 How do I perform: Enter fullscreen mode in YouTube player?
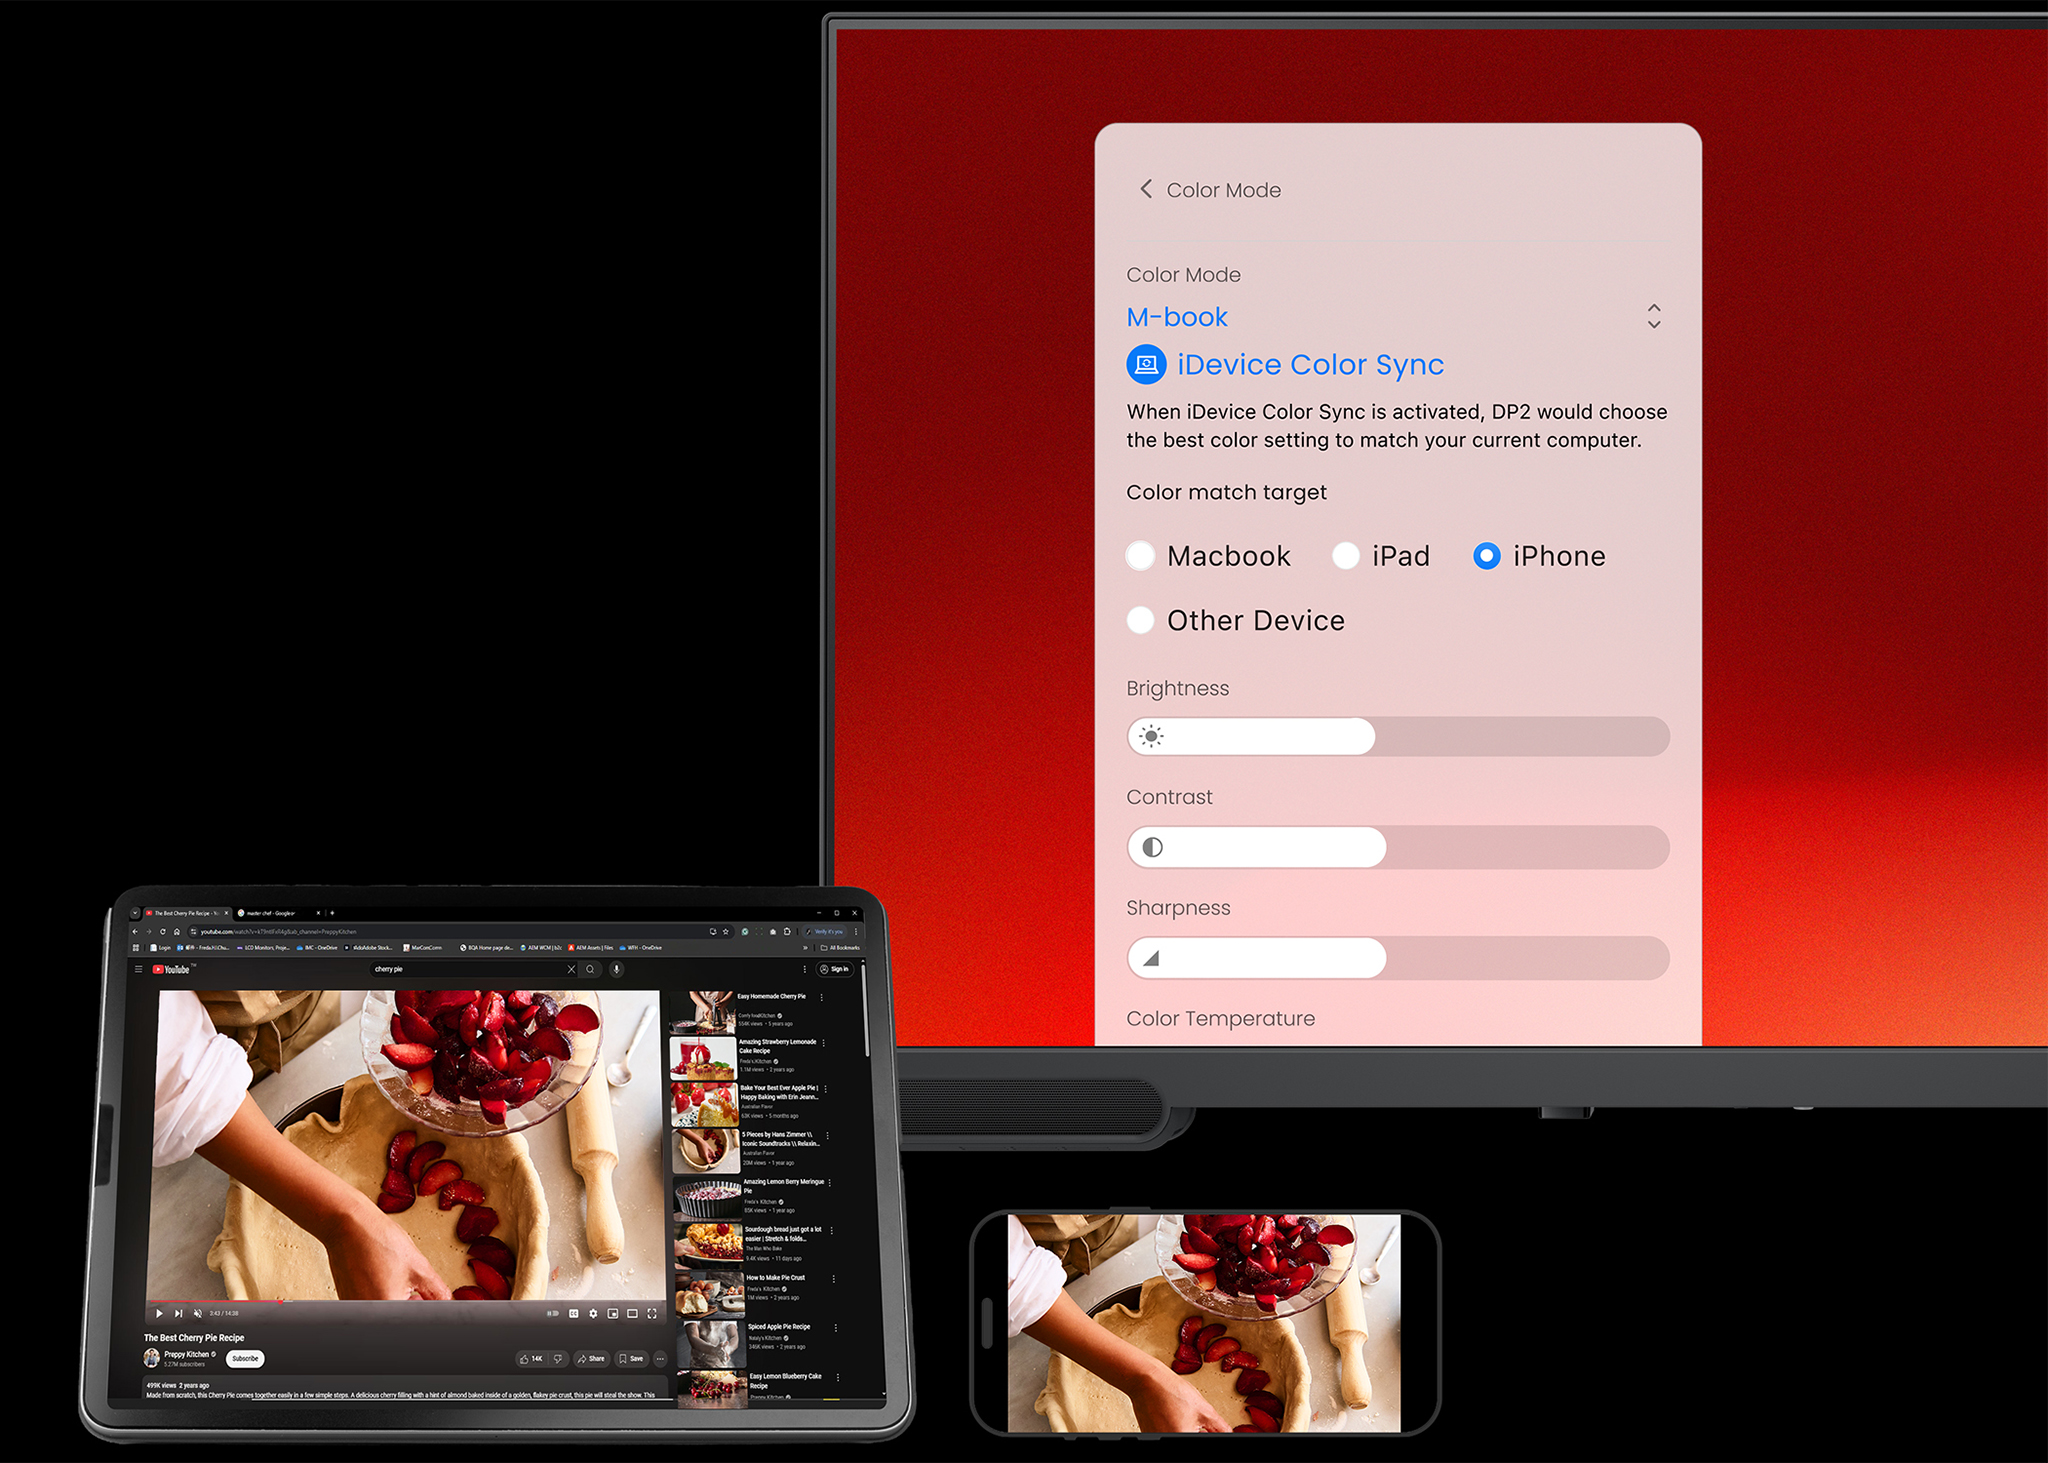pos(652,1313)
